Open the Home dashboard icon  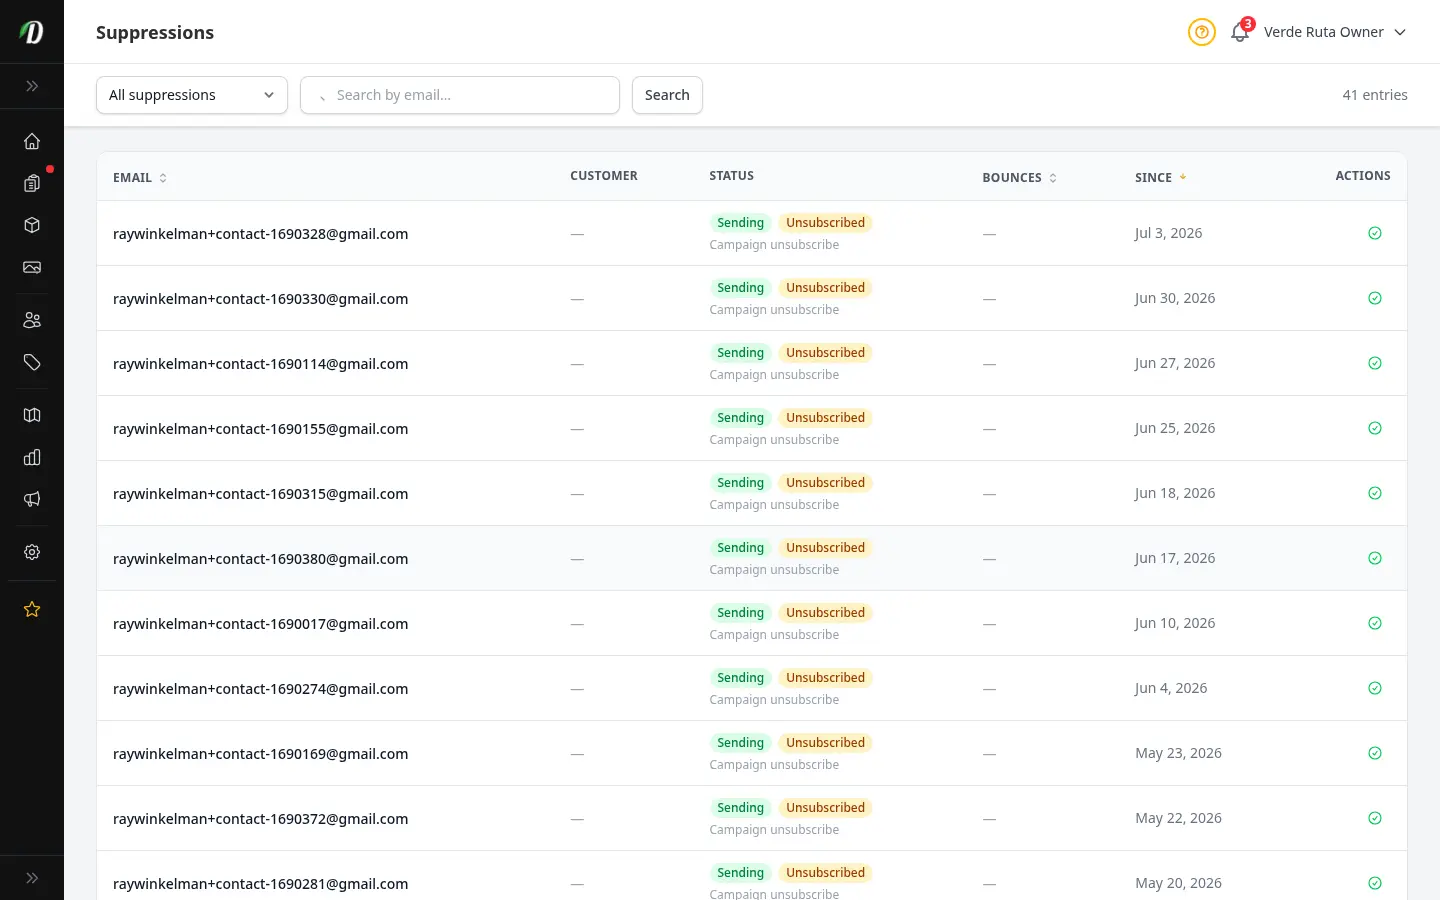[32, 141]
